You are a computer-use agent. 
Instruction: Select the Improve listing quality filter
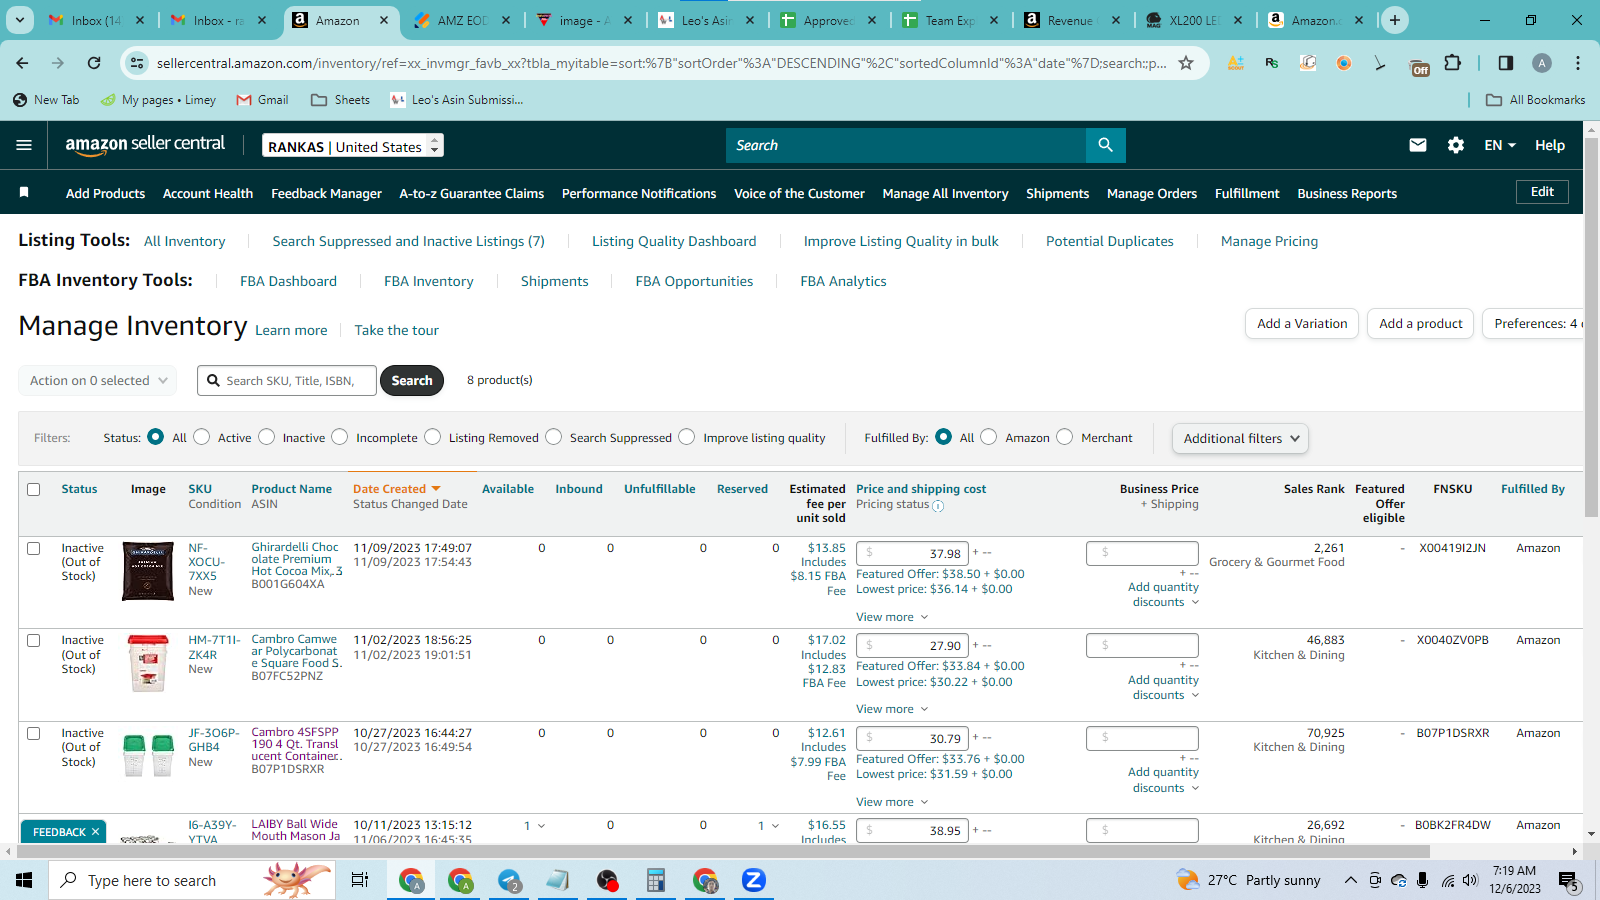point(687,437)
